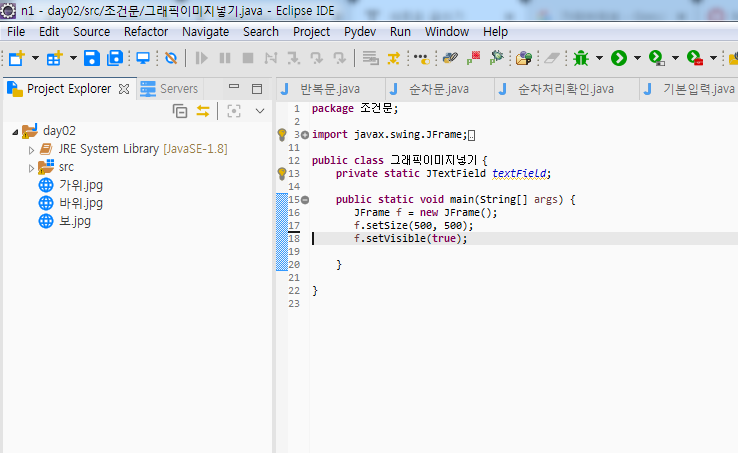Open the Edit menu
Image resolution: width=738 pixels, height=453 pixels.
(x=49, y=32)
